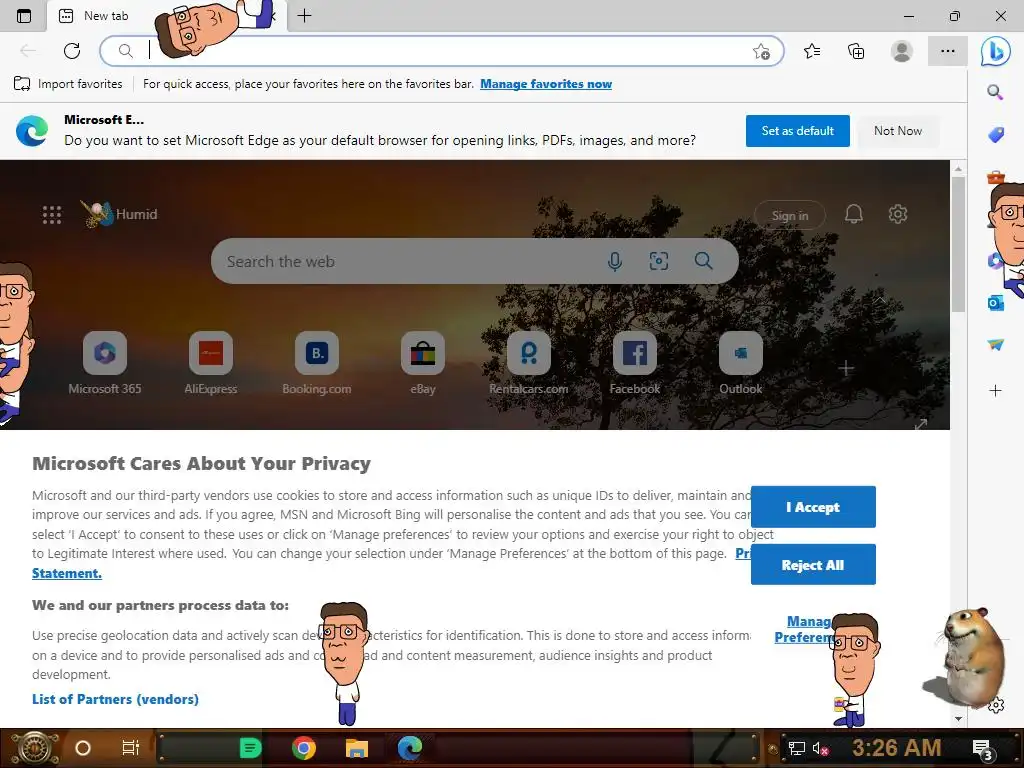The width and height of the screenshot is (1024, 768).
Task: Open the app launcher grid icon
Action: coord(52,215)
